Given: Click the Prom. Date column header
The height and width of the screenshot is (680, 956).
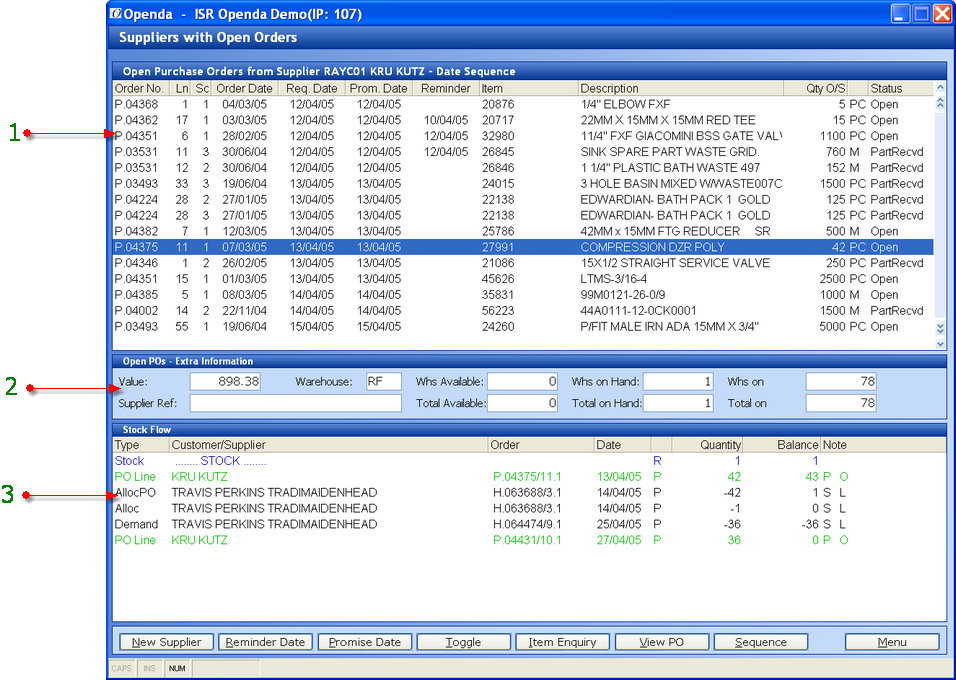Looking at the screenshot, I should point(379,88).
